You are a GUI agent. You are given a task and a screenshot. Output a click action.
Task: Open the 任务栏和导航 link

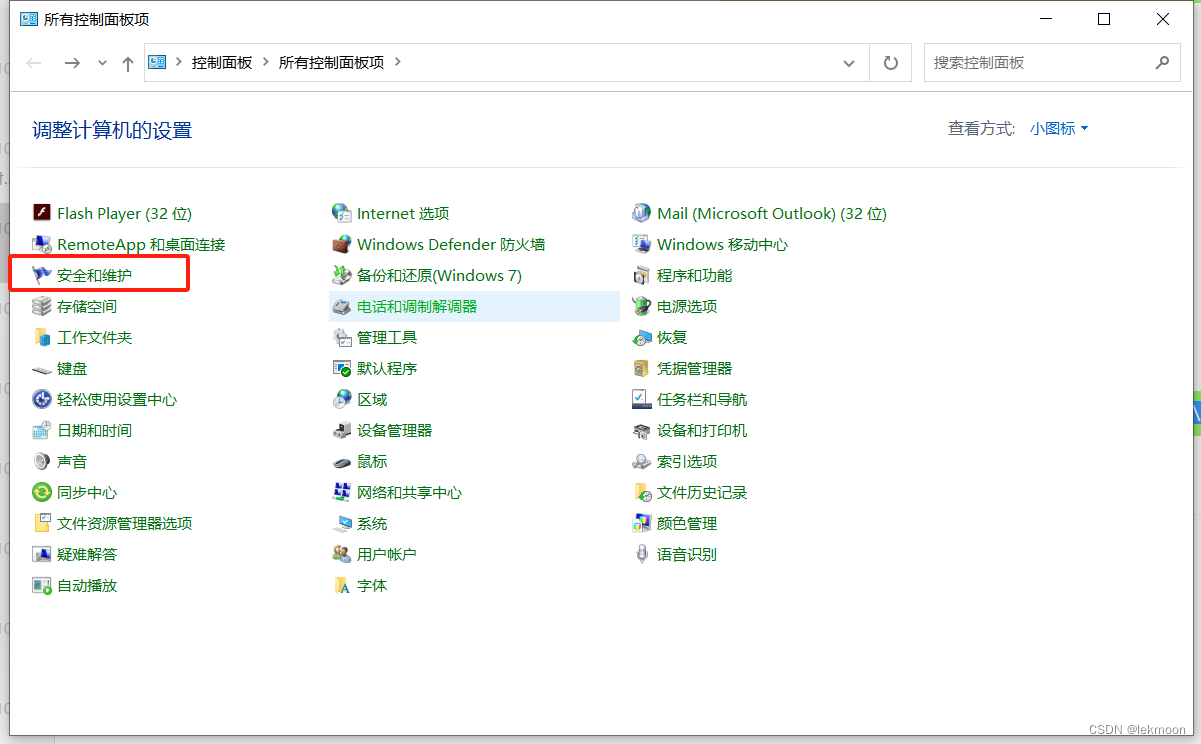click(702, 399)
